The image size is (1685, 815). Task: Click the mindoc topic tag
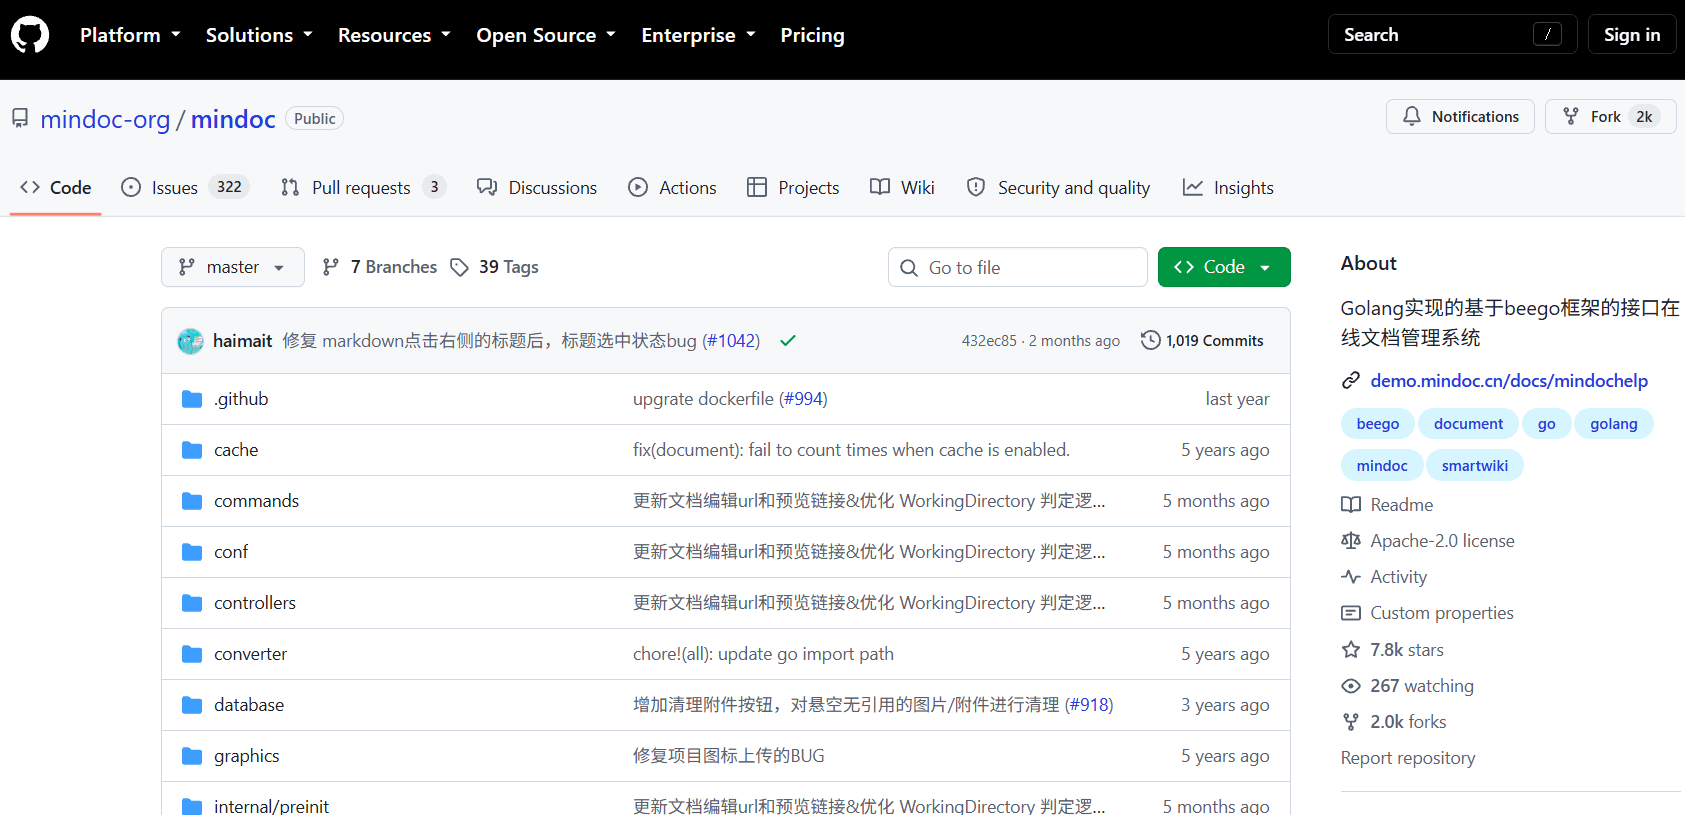(x=1382, y=466)
